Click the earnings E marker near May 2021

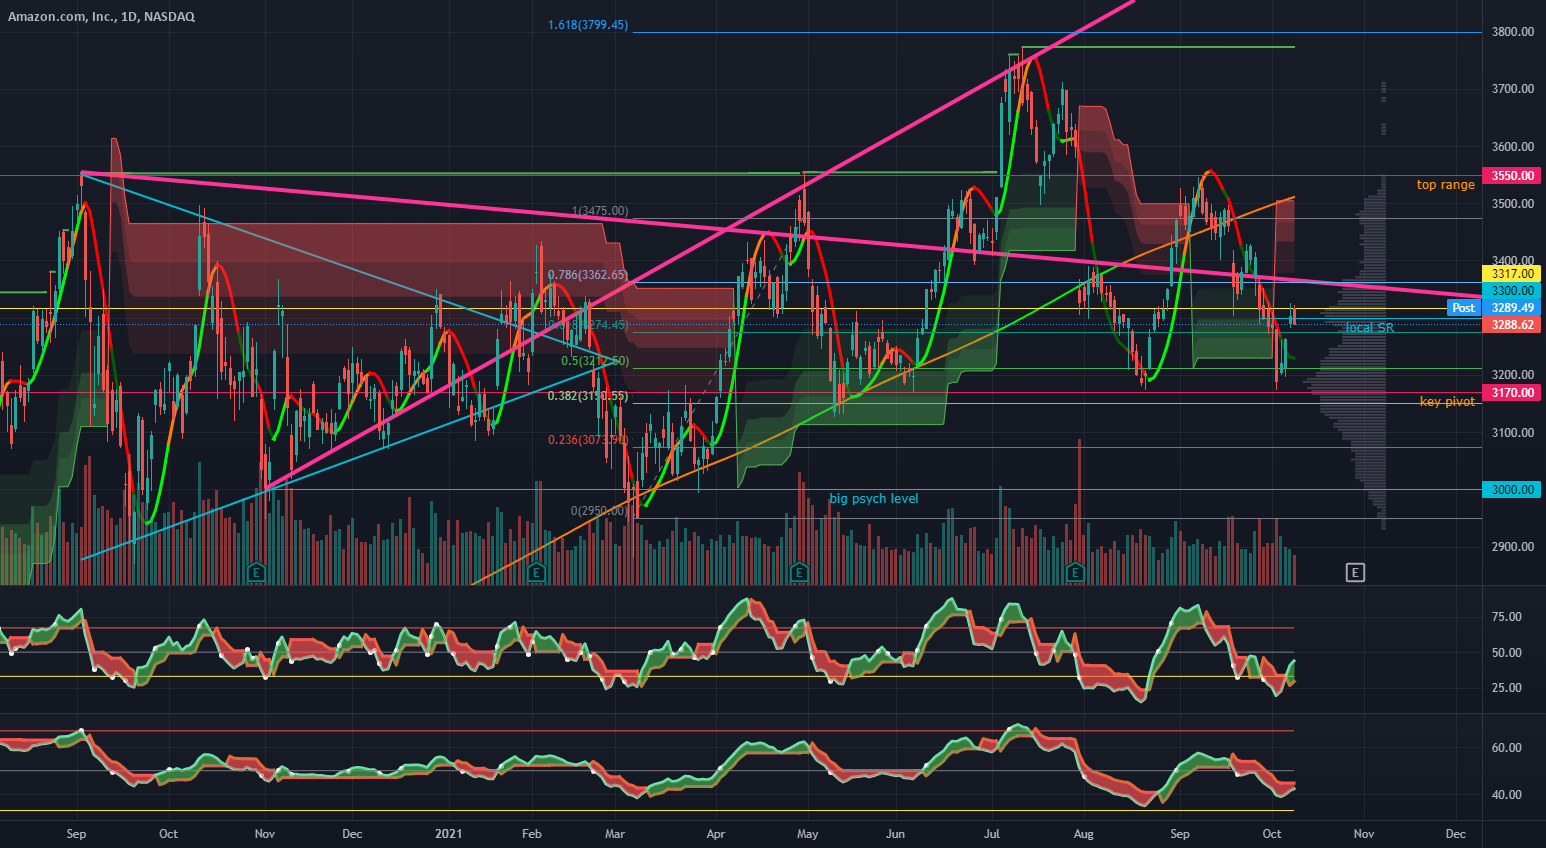coord(799,573)
